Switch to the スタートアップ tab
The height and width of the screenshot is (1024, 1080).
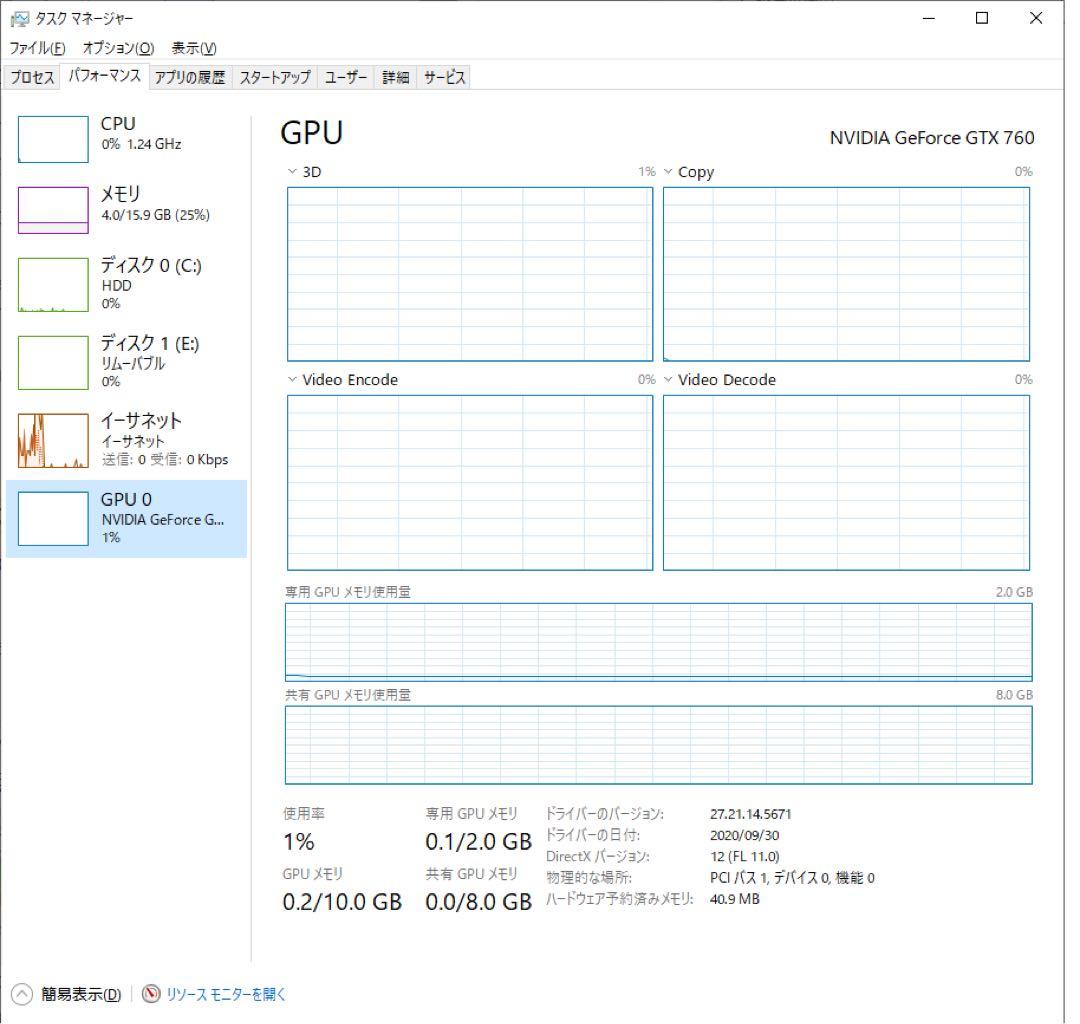click(273, 76)
